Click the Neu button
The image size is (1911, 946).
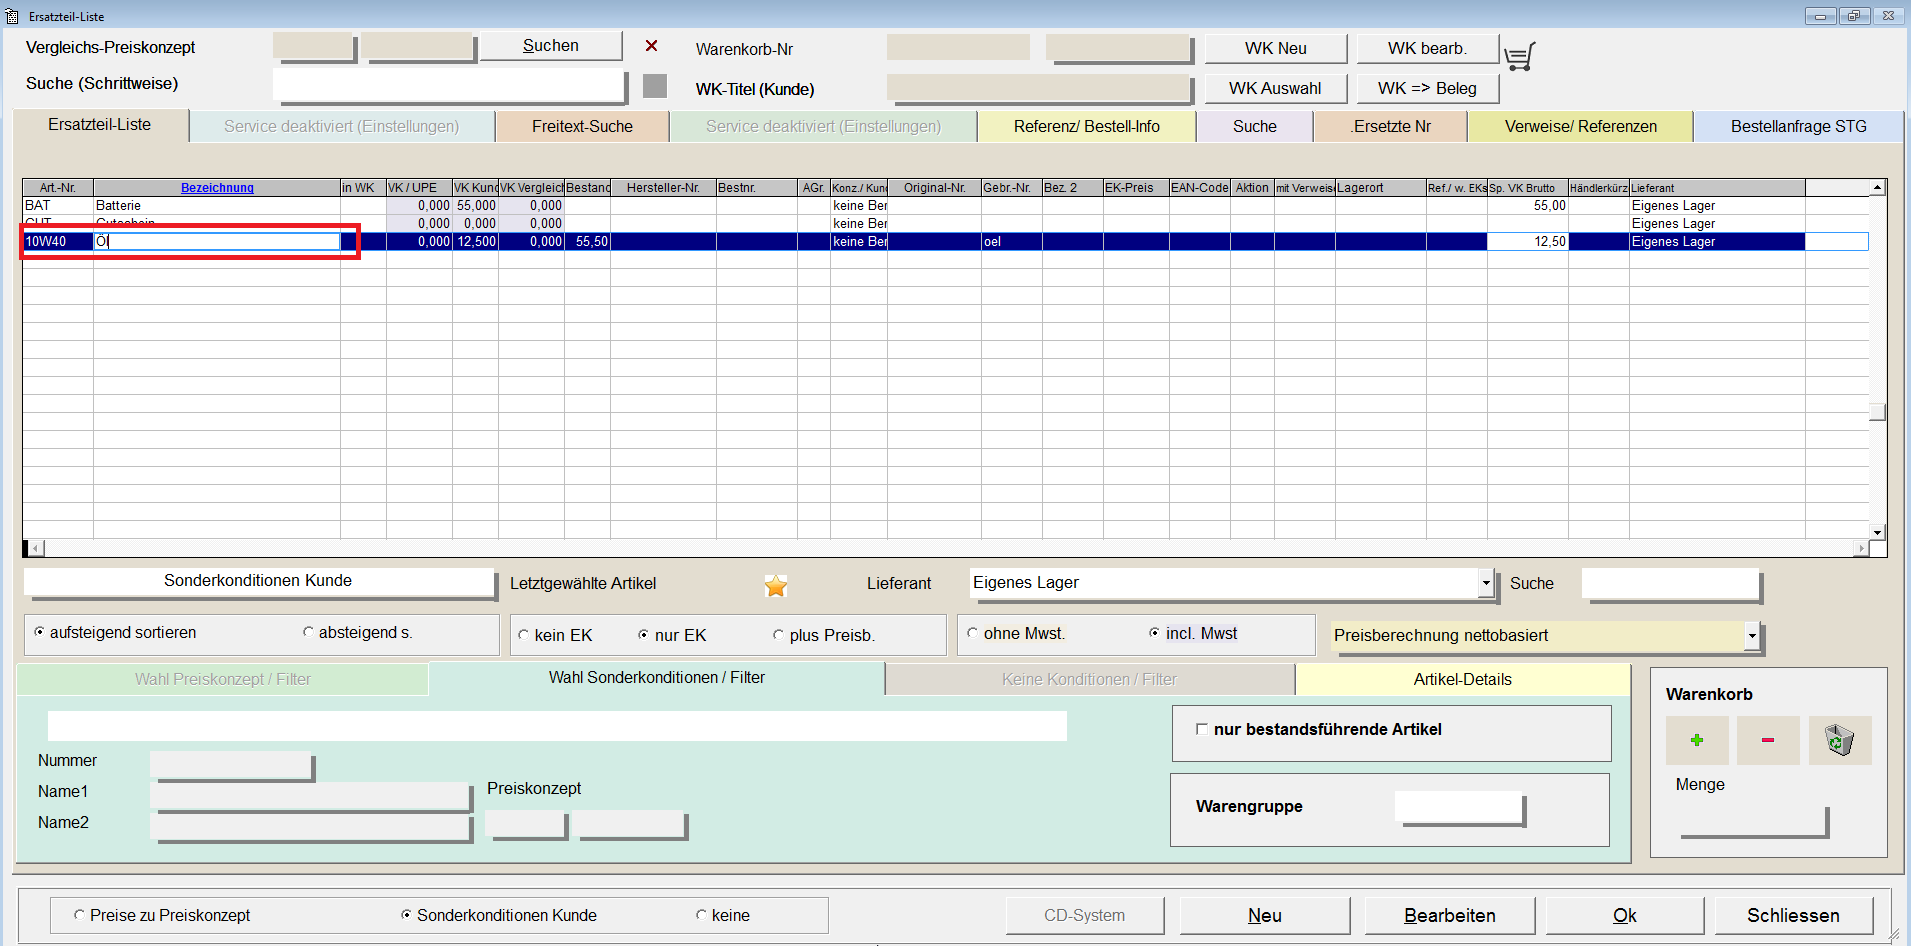pyautogui.click(x=1265, y=915)
